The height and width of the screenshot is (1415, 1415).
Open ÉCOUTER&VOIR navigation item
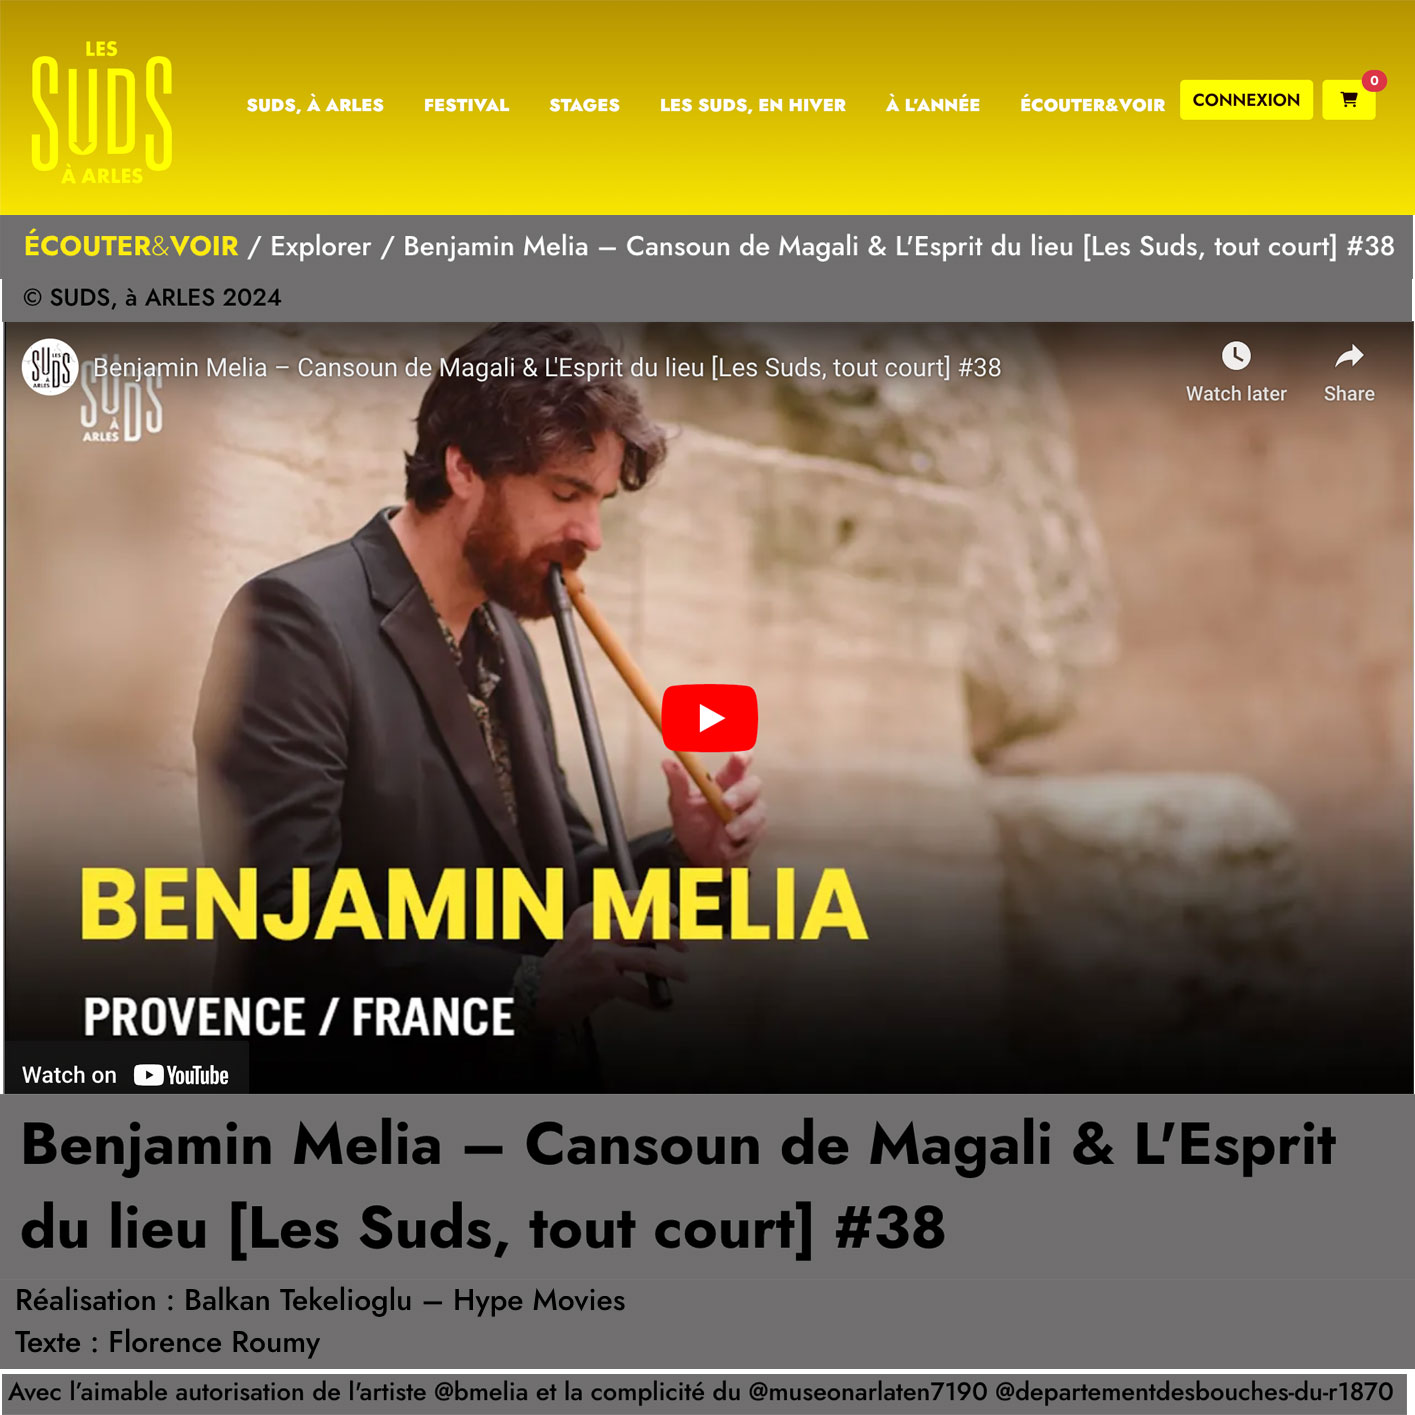(x=1092, y=105)
